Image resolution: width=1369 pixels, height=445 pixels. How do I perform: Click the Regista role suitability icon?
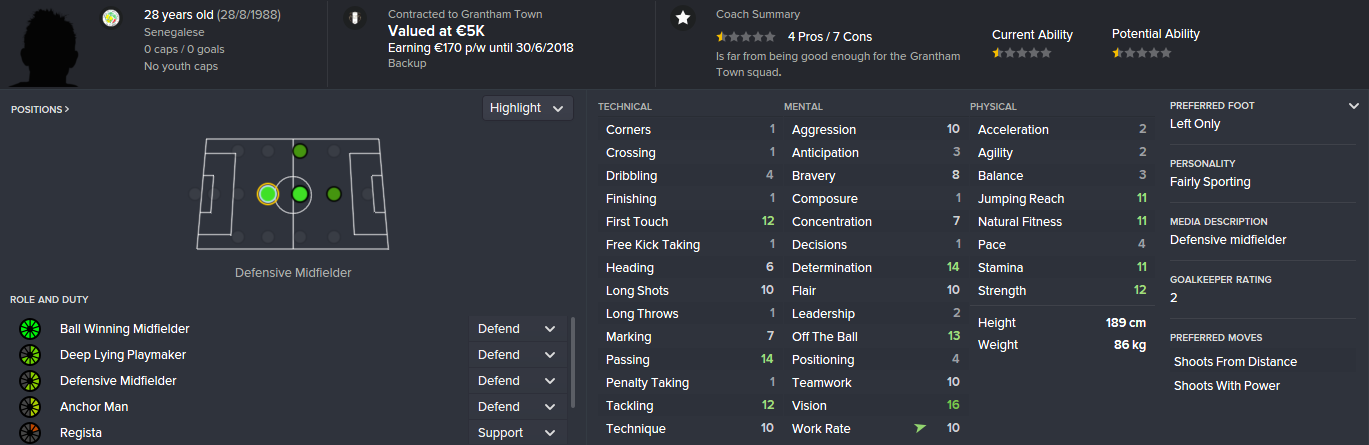tap(29, 433)
